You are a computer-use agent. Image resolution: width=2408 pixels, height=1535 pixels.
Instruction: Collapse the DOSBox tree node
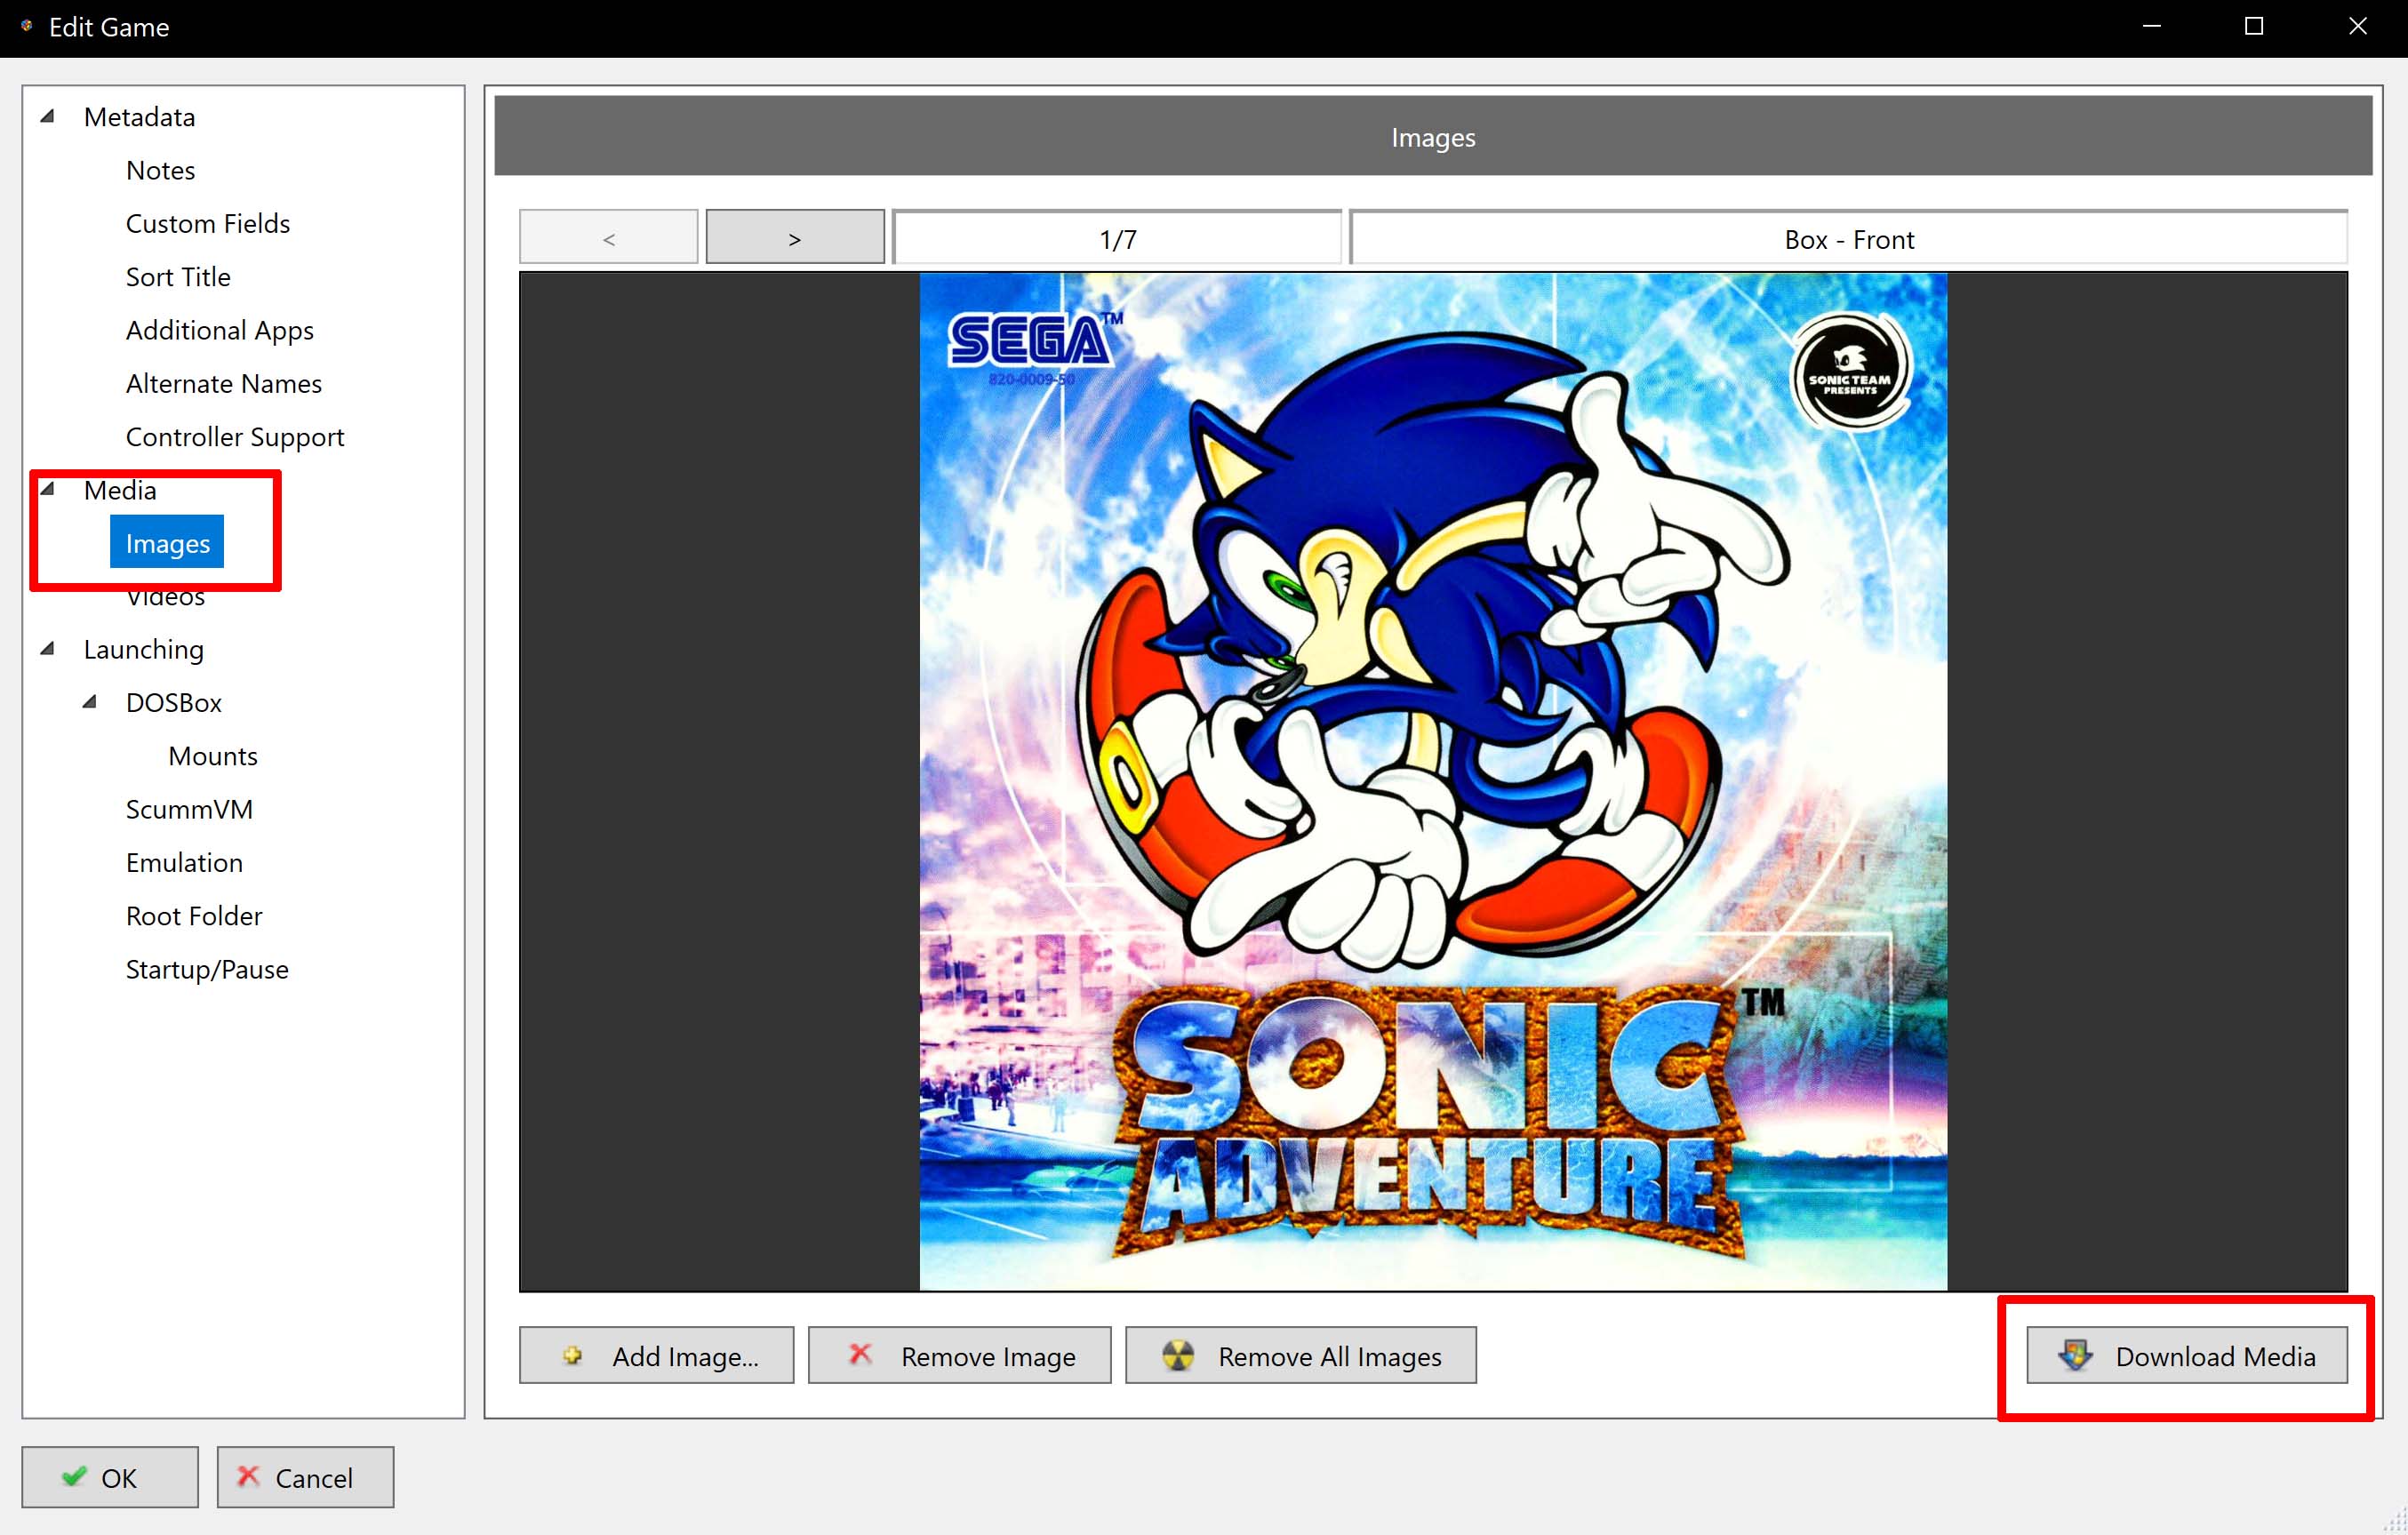point(89,701)
